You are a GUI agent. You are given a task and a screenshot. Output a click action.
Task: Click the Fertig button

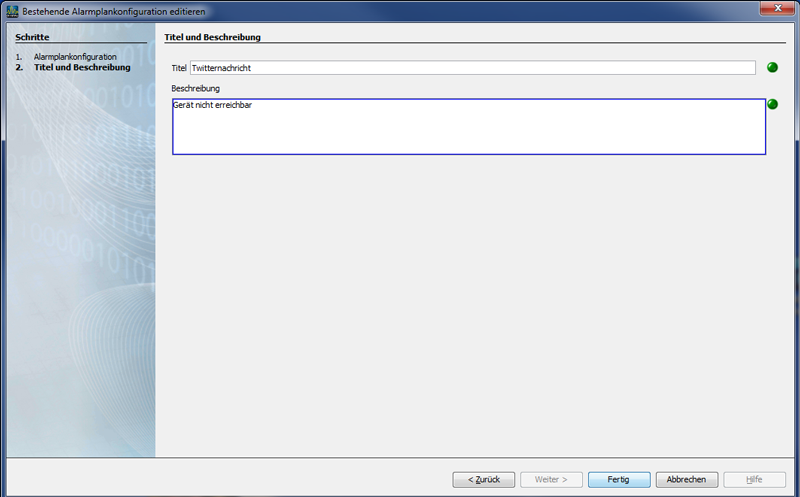click(x=619, y=479)
